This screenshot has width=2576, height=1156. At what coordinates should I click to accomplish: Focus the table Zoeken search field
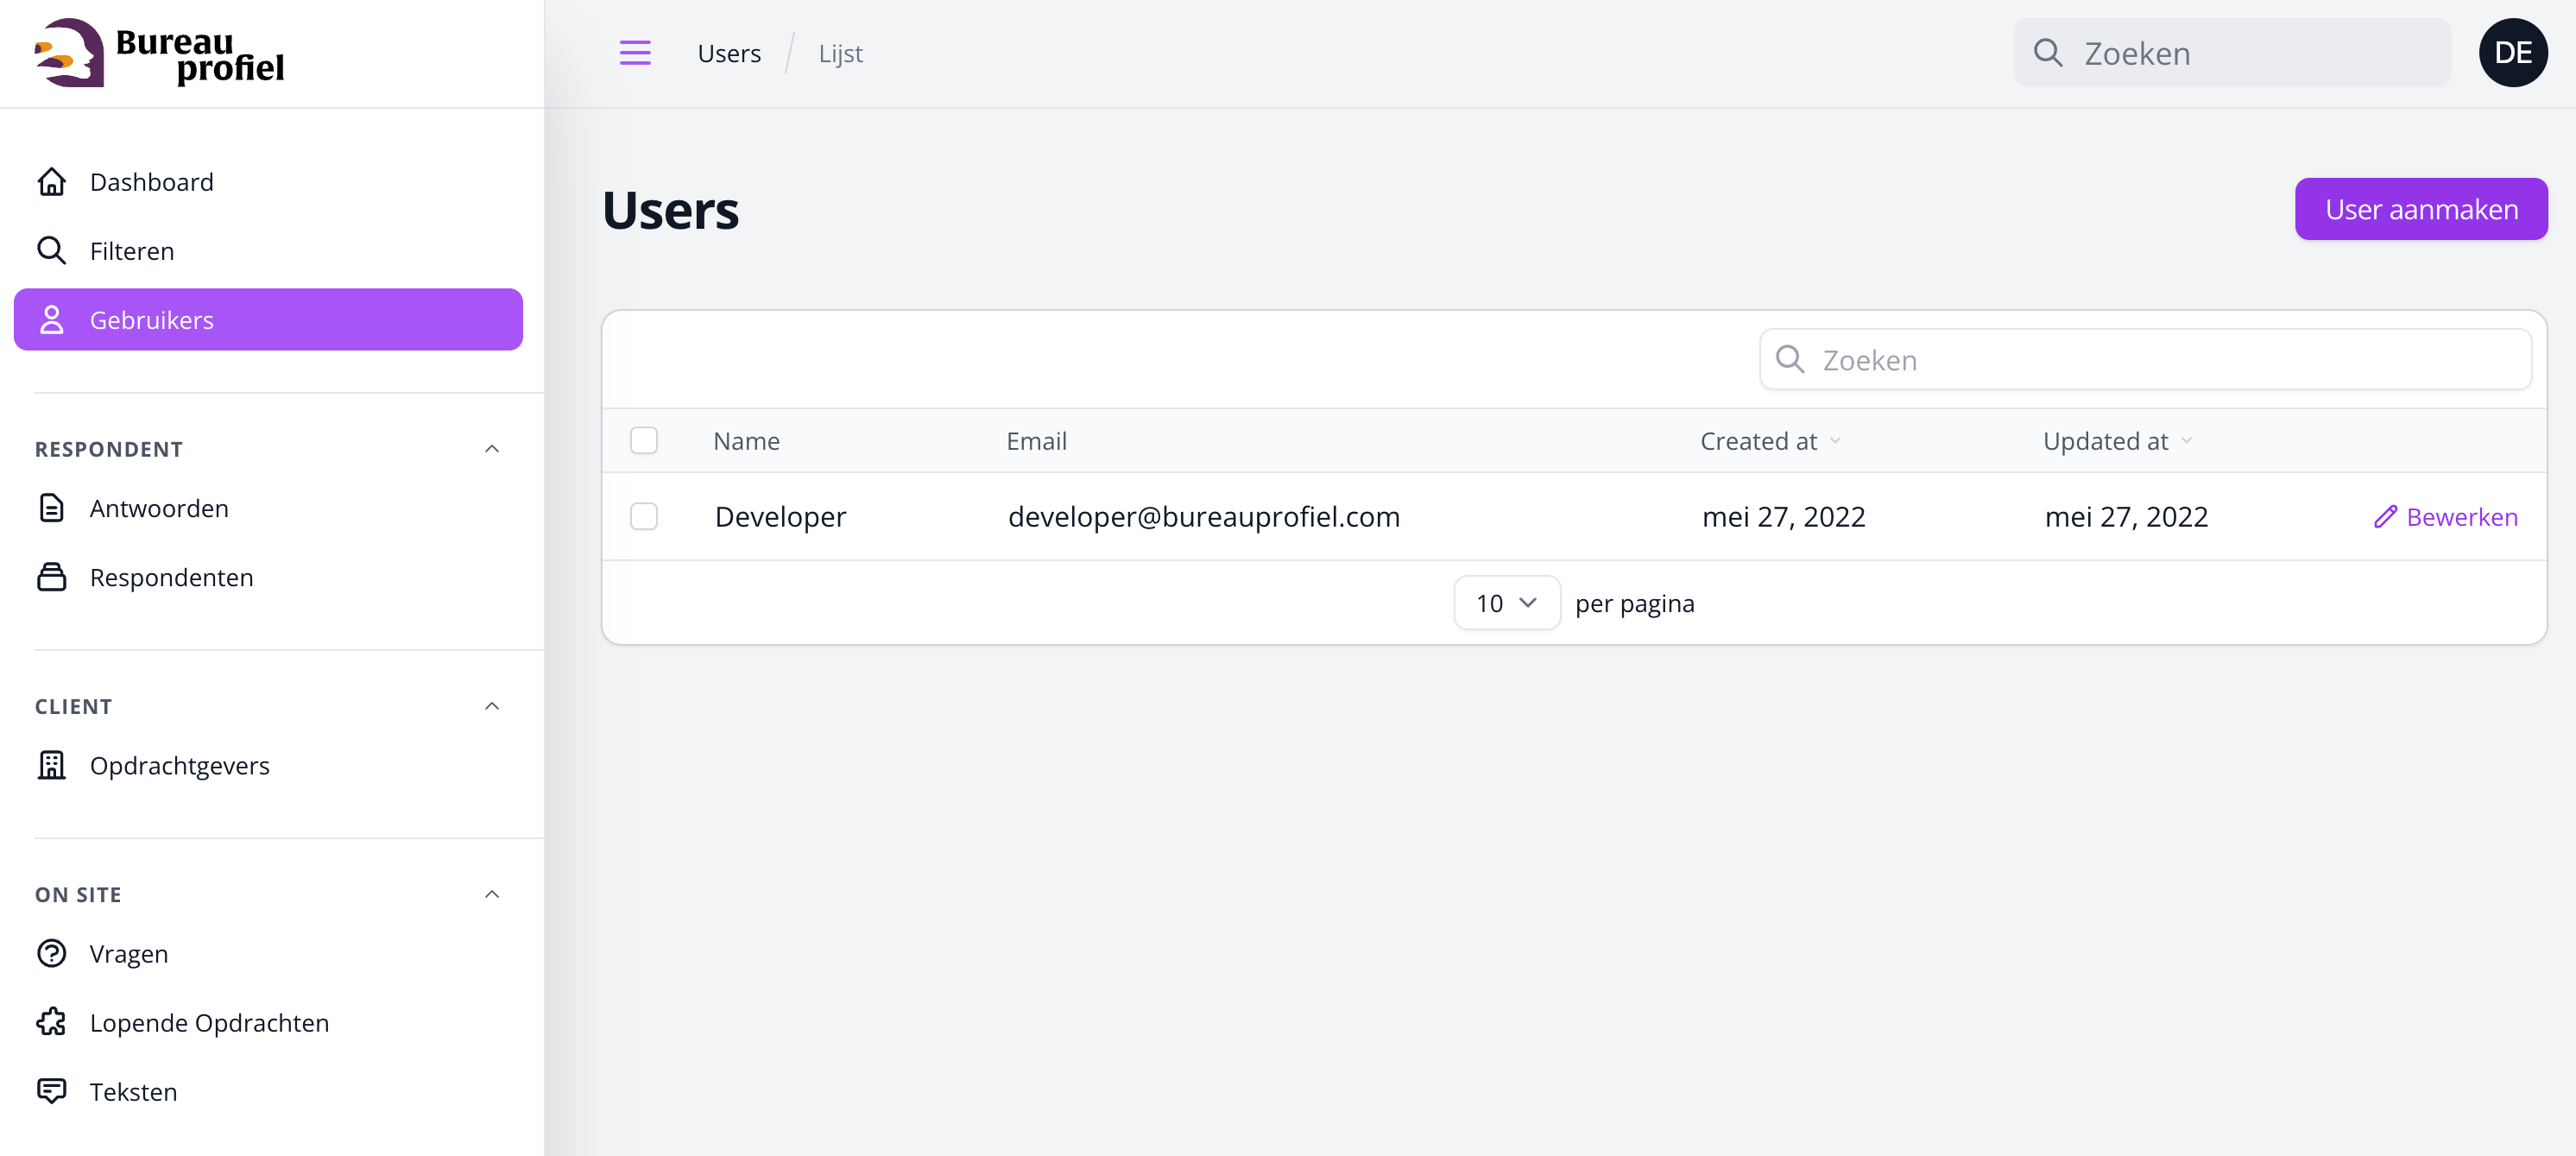(2145, 359)
